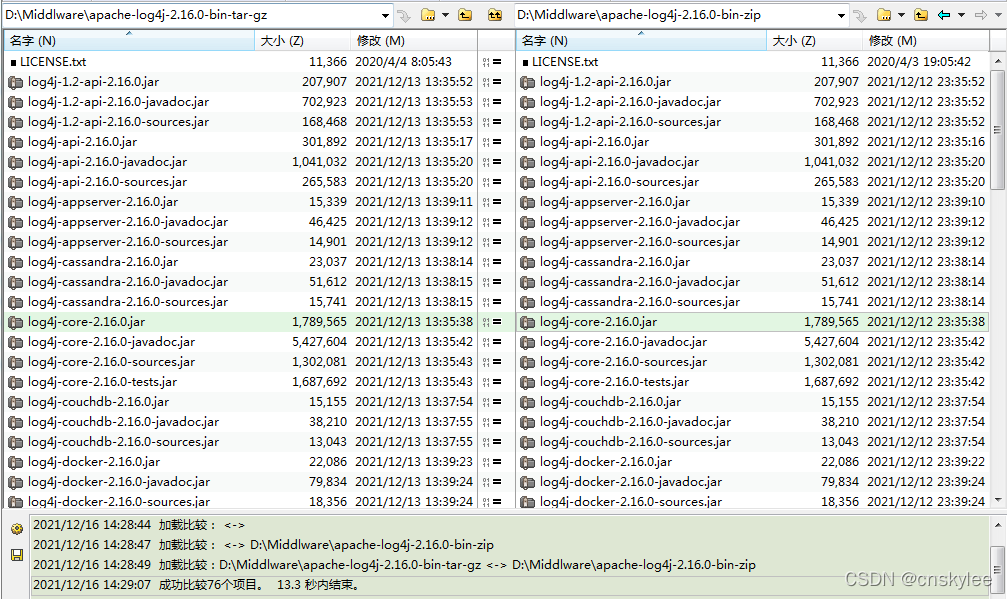1007x599 pixels.
Task: Click the right pane log4j-core-2.16.0-tests.jar file icon
Action: 527,383
